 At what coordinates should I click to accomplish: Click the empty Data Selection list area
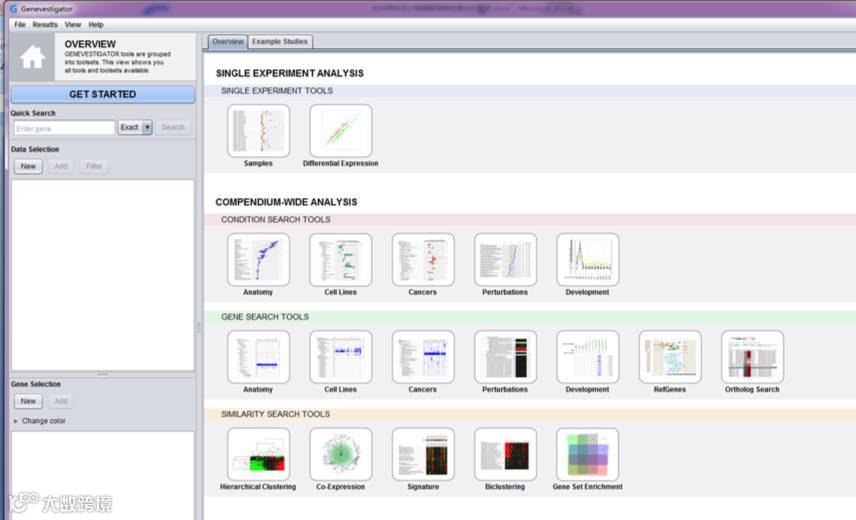click(x=103, y=275)
